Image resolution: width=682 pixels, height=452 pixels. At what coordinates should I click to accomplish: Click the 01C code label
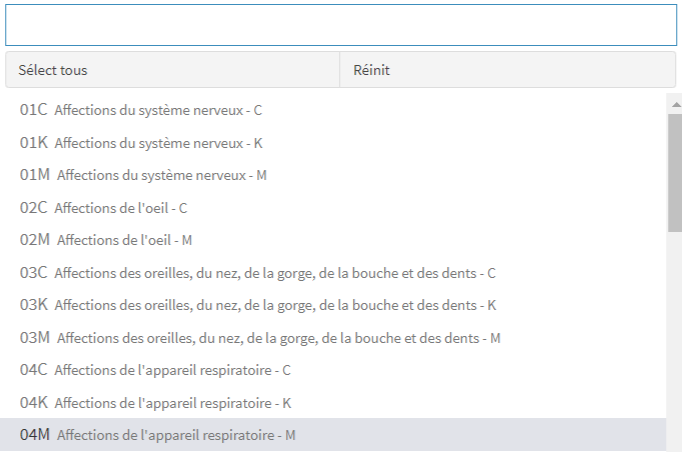click(34, 110)
